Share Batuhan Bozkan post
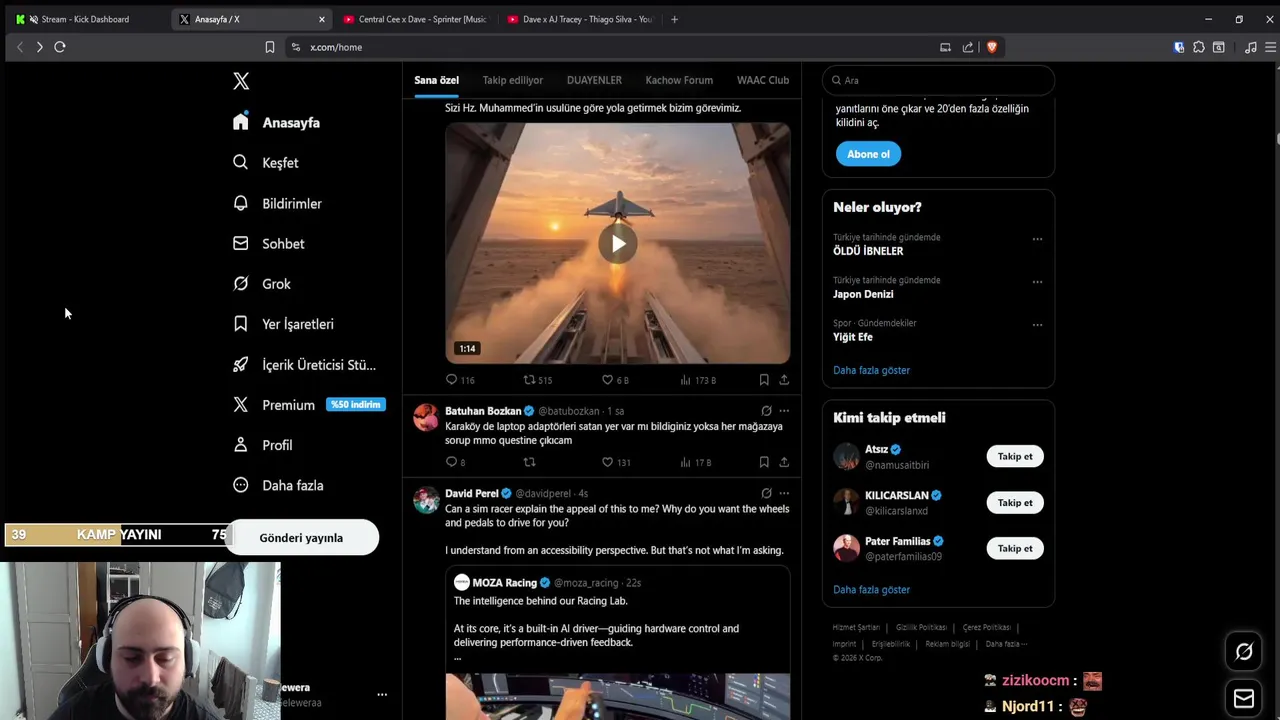The image size is (1280, 720). 784,462
